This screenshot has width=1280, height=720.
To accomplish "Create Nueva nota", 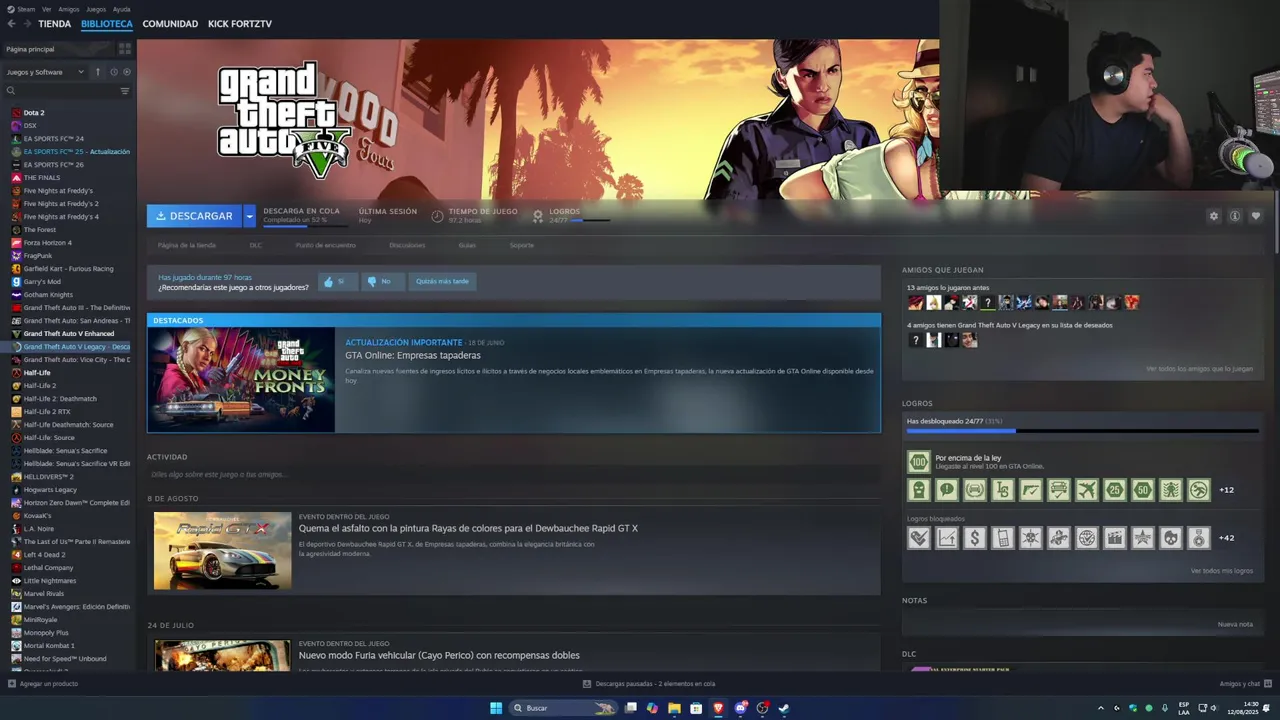I will [1235, 624].
